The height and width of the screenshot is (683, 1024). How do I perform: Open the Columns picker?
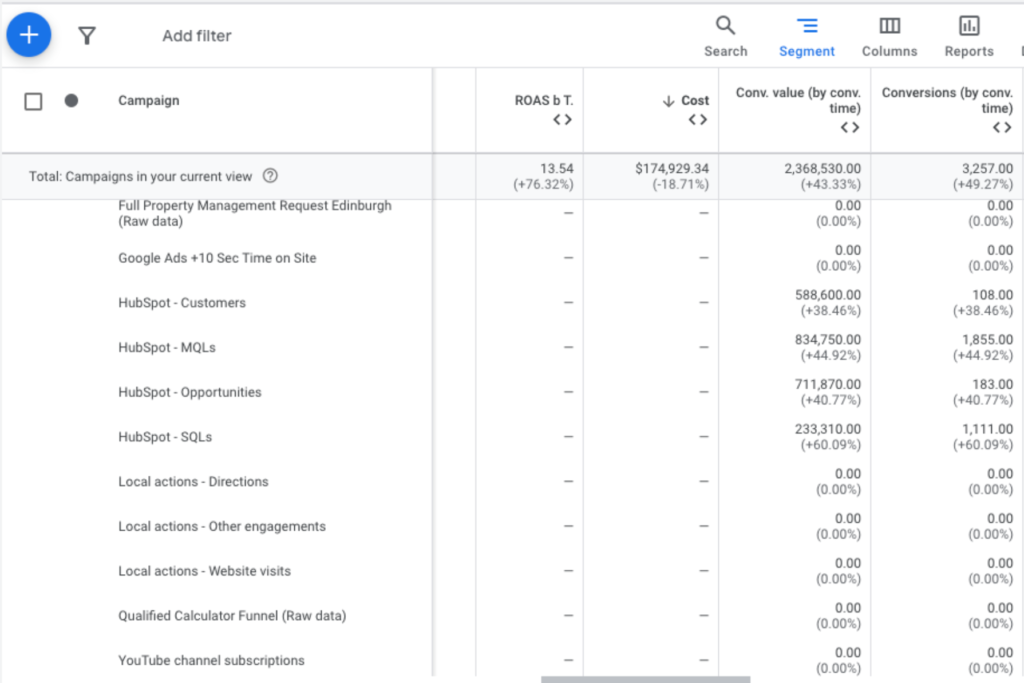click(x=889, y=36)
